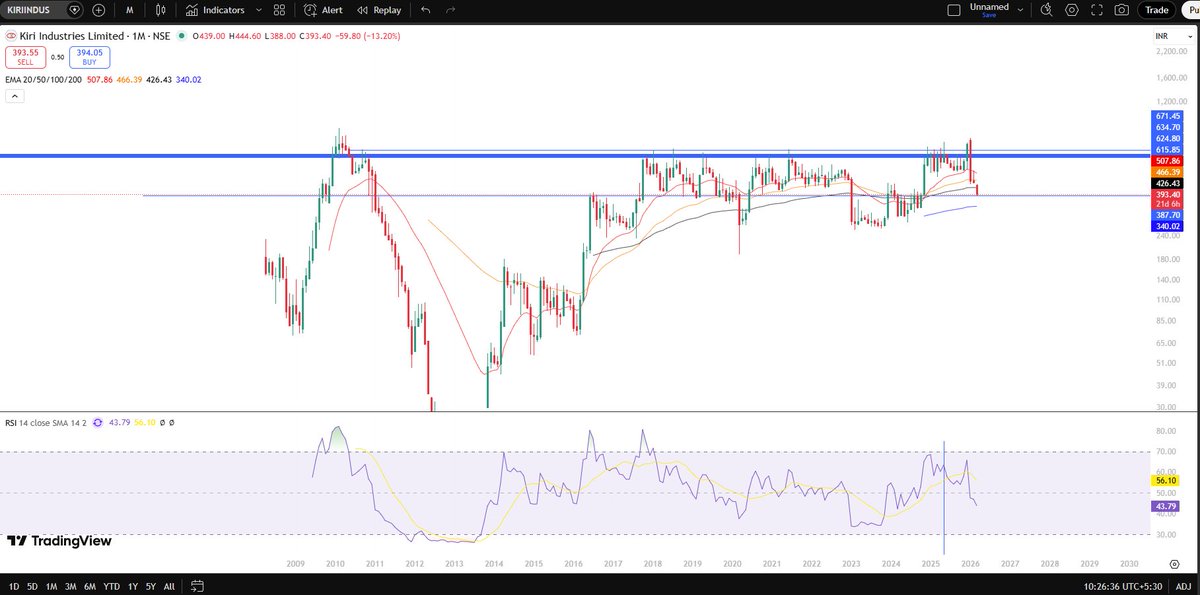Select the chart layout square icon
The height and width of the screenshot is (595, 1200).
pyautogui.click(x=952, y=10)
